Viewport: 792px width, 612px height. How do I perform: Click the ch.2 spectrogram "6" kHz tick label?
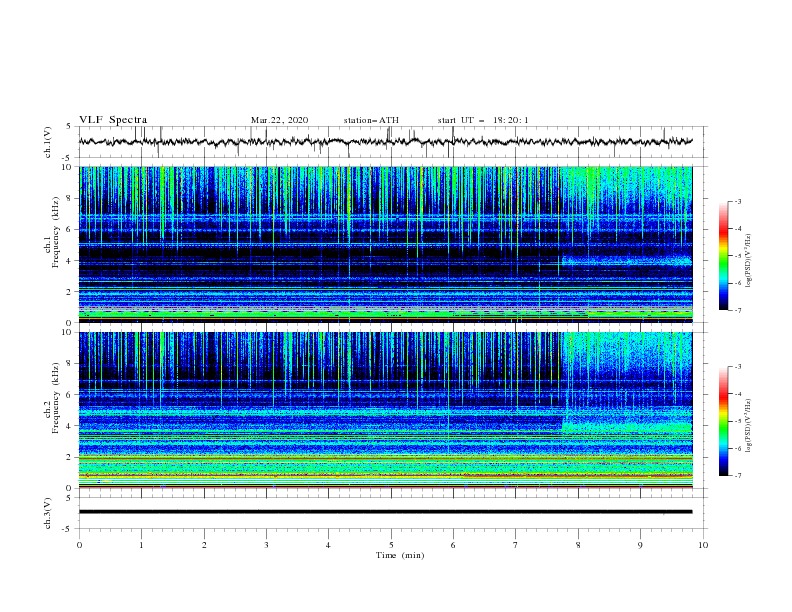pyautogui.click(x=71, y=395)
